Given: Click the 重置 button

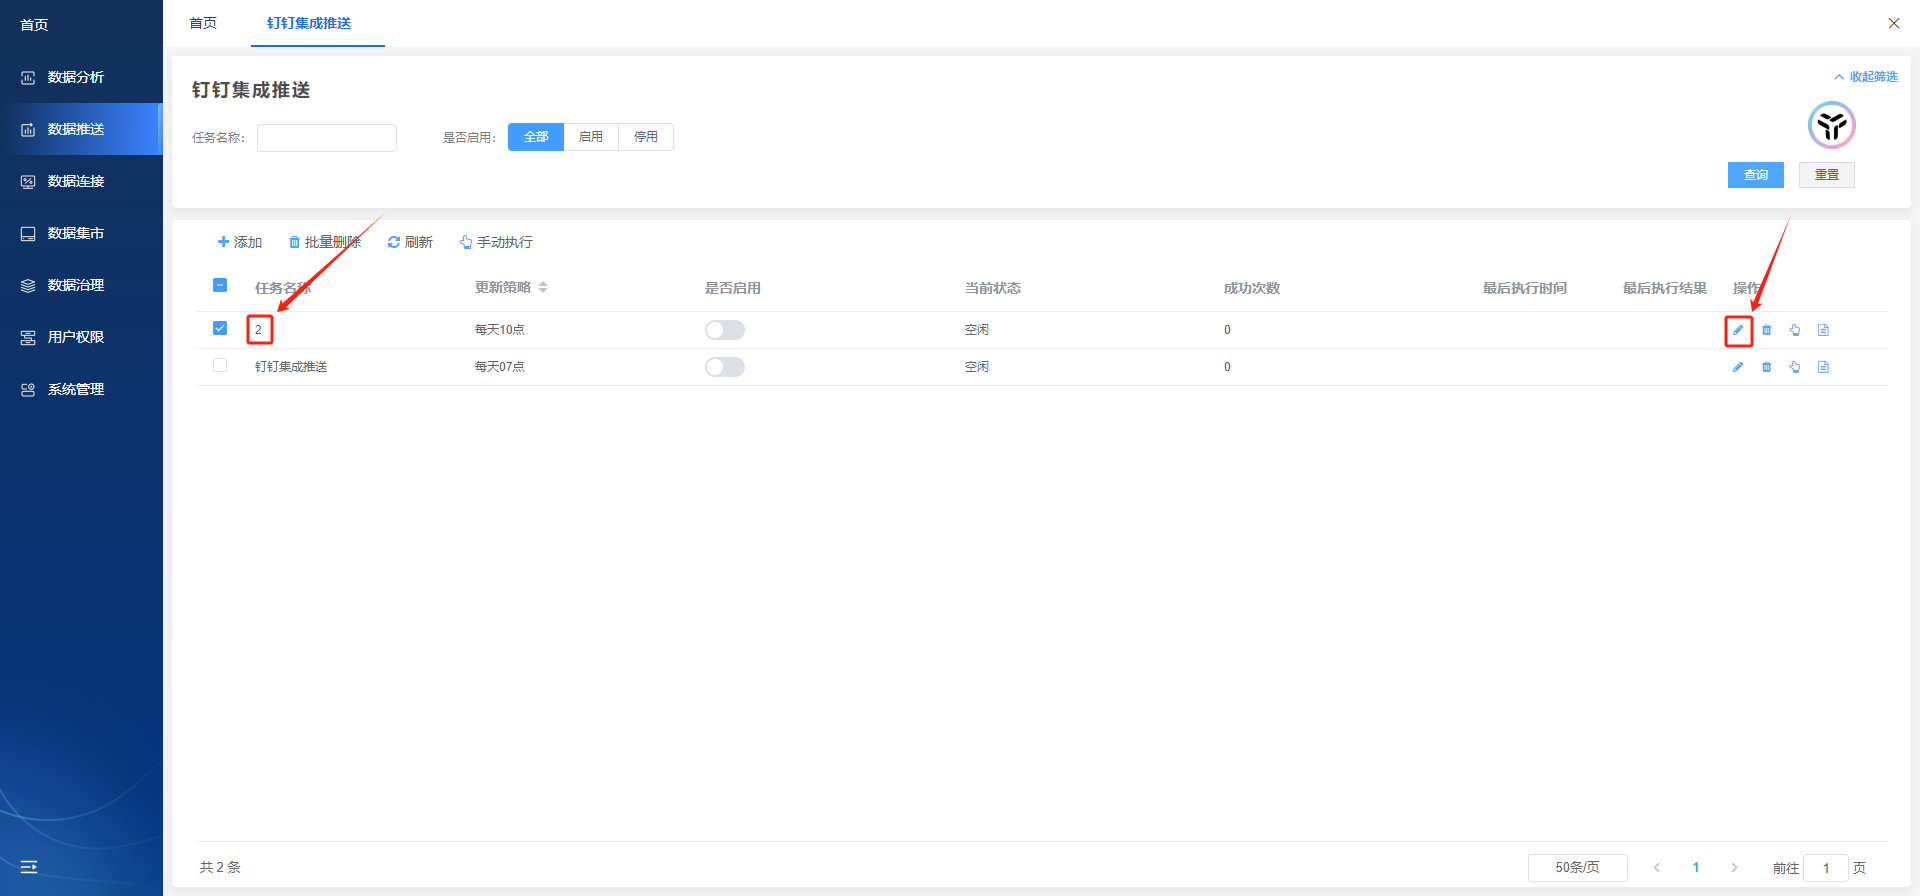Looking at the screenshot, I should point(1827,175).
